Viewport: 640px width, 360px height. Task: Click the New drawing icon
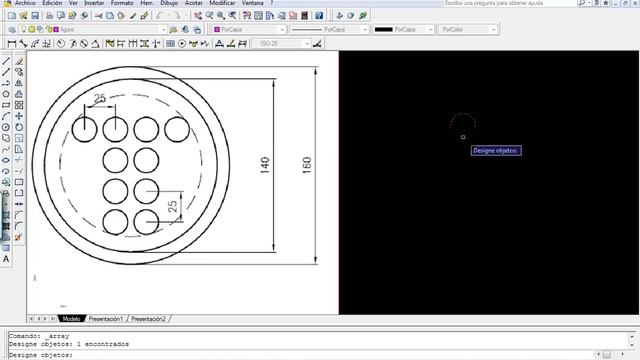(12, 16)
